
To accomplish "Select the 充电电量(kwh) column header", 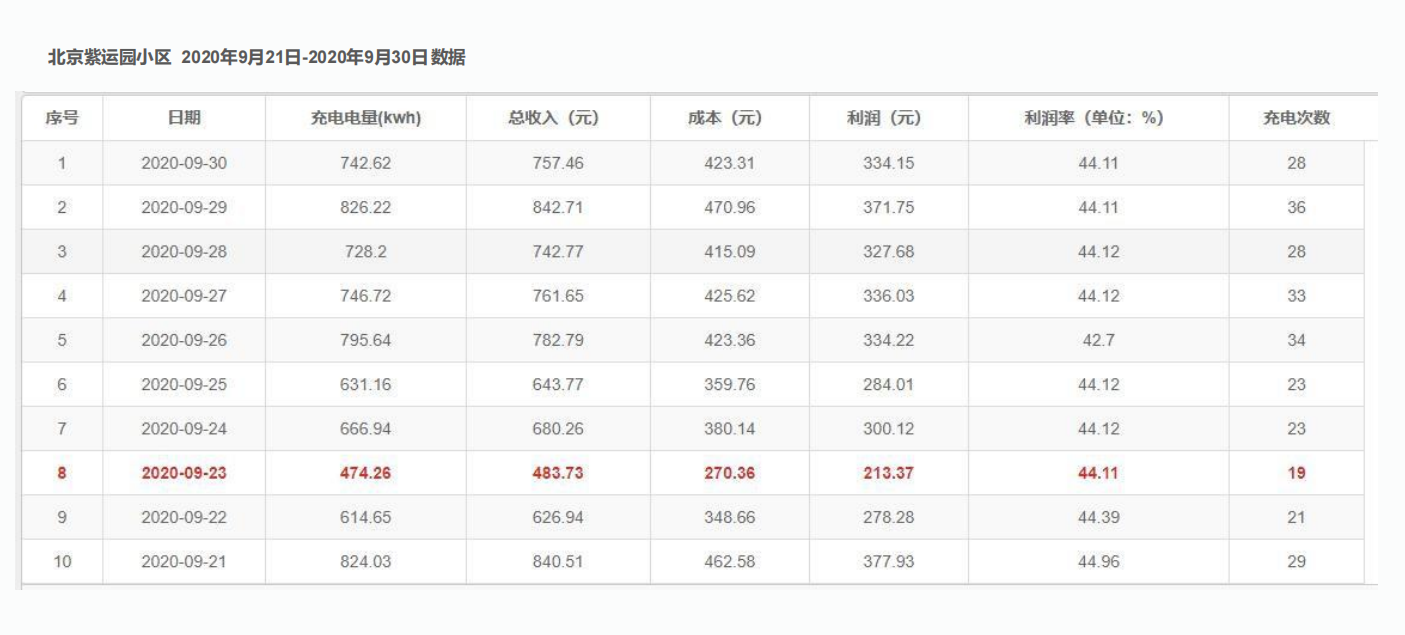I will tap(366, 118).
